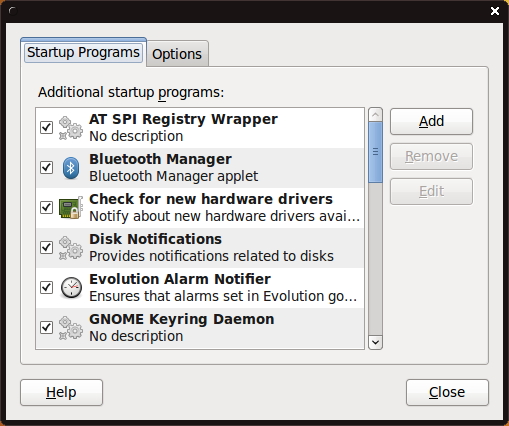The image size is (509, 426).
Task: Click the blue Bluetooth Manager icon
Action: (71, 168)
